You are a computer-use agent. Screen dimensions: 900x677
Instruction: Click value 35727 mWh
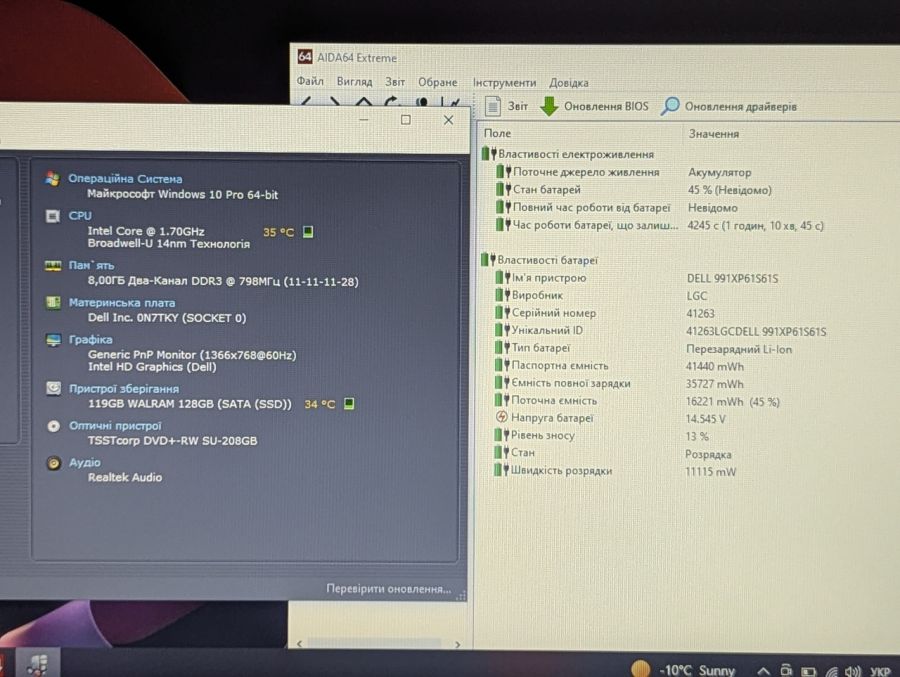click(715, 384)
